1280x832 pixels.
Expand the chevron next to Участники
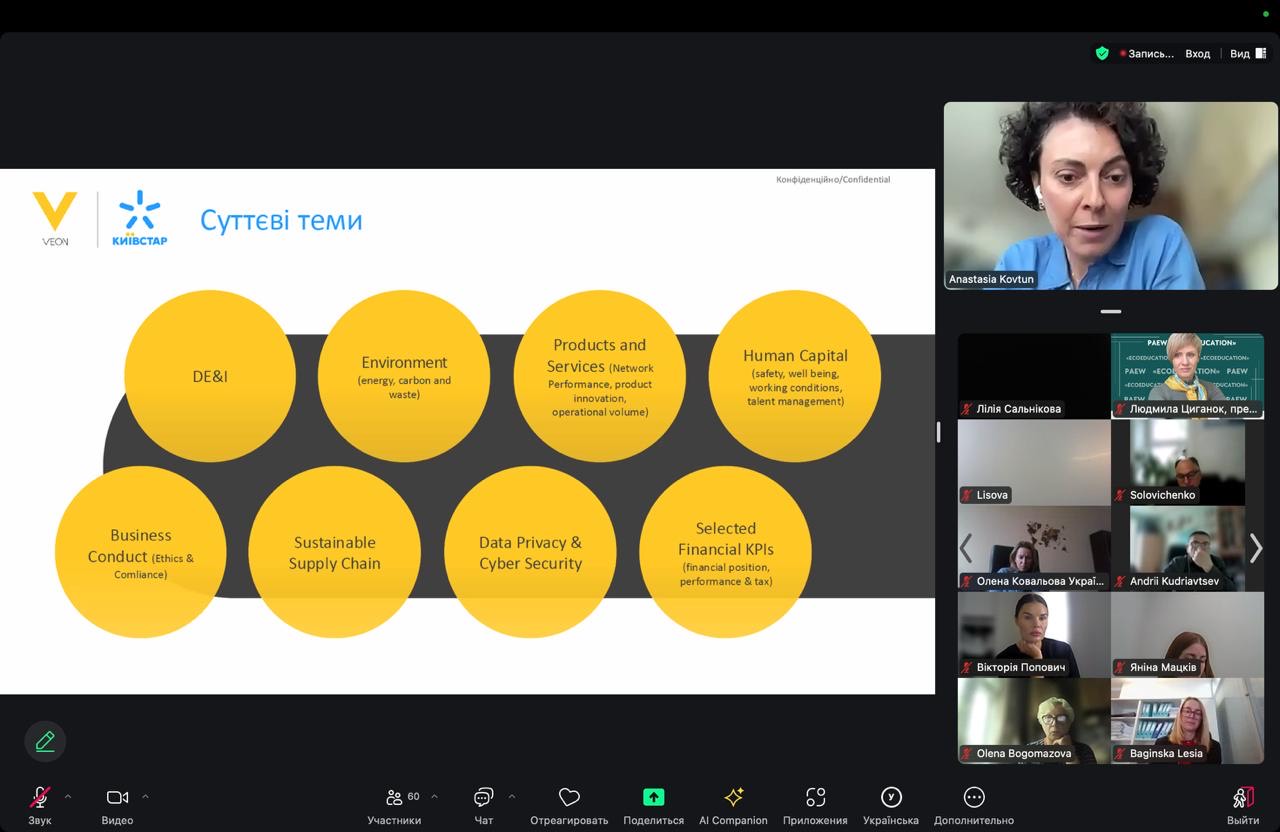point(434,797)
